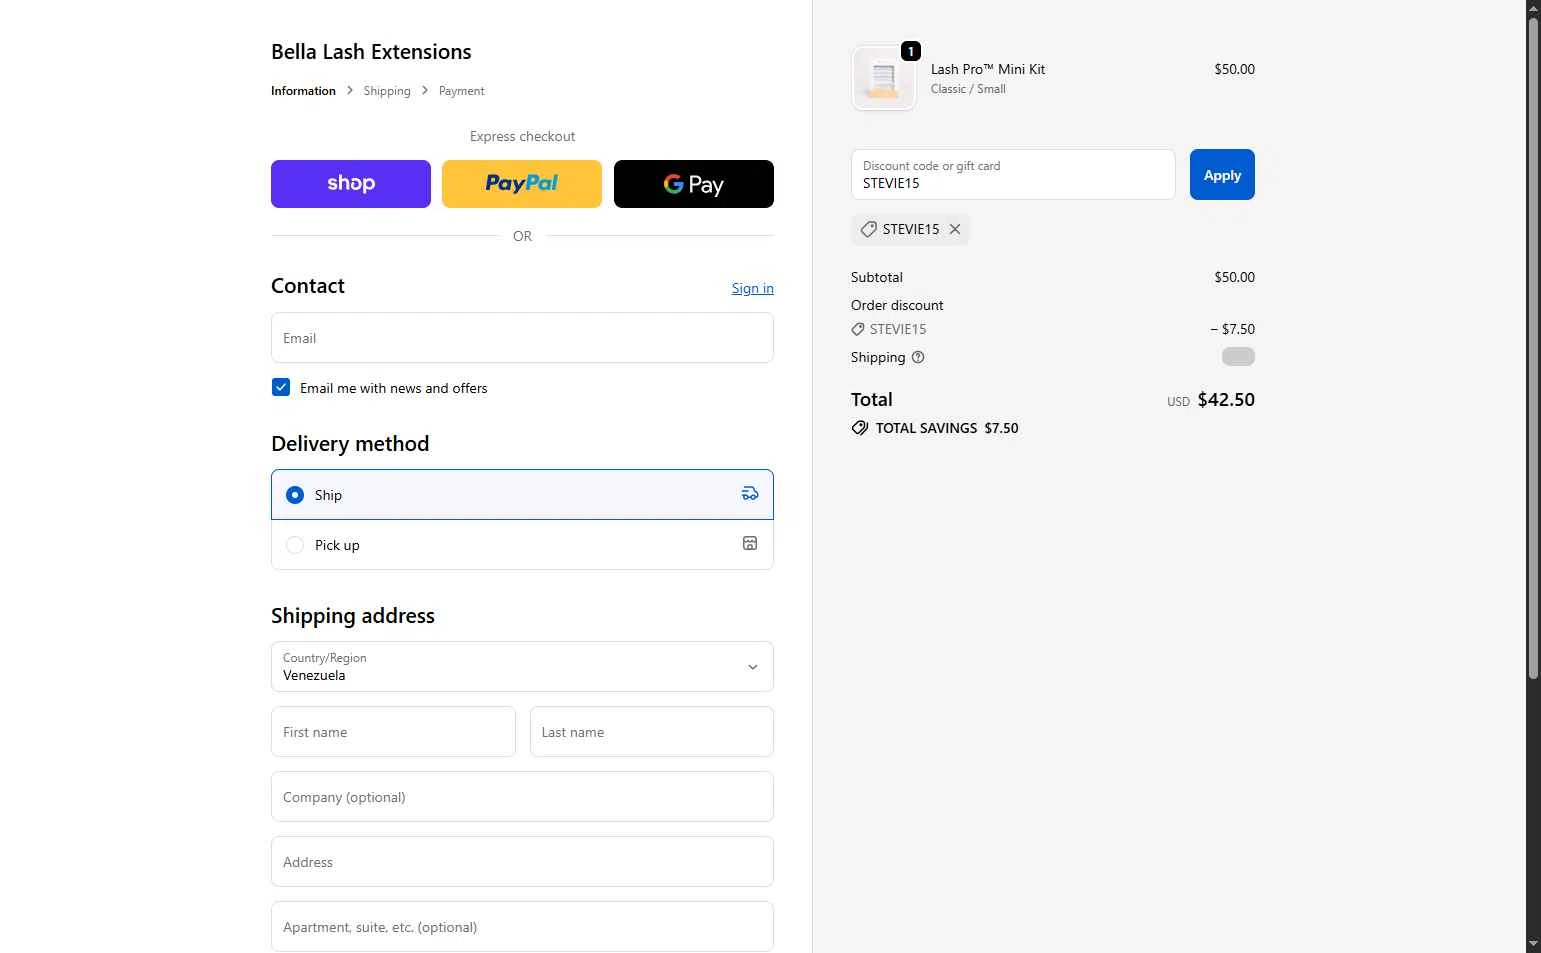Click the Lash Pro Mini Kit thumbnail

pos(884,78)
